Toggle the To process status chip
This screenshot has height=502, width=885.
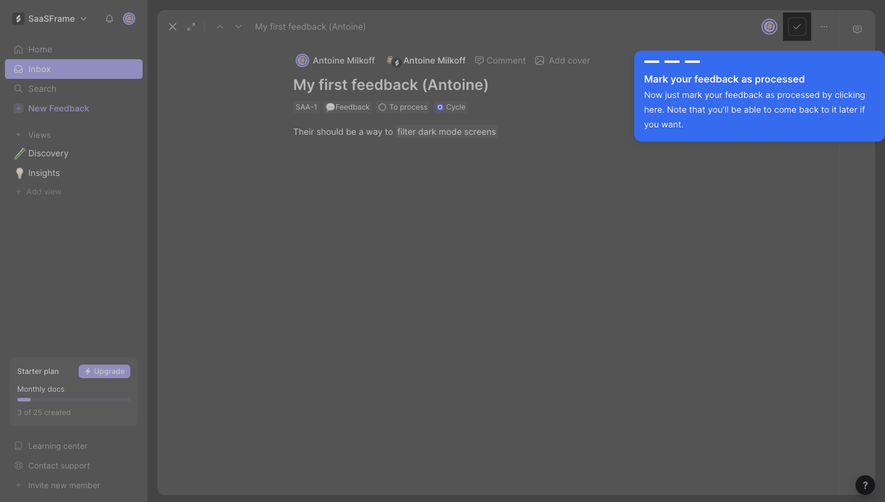pos(403,107)
